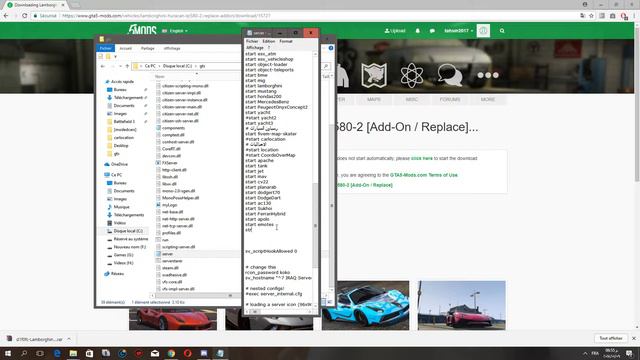Open the Mail app on taskbar
This screenshot has height=360, width=640.
click(x=155, y=353)
